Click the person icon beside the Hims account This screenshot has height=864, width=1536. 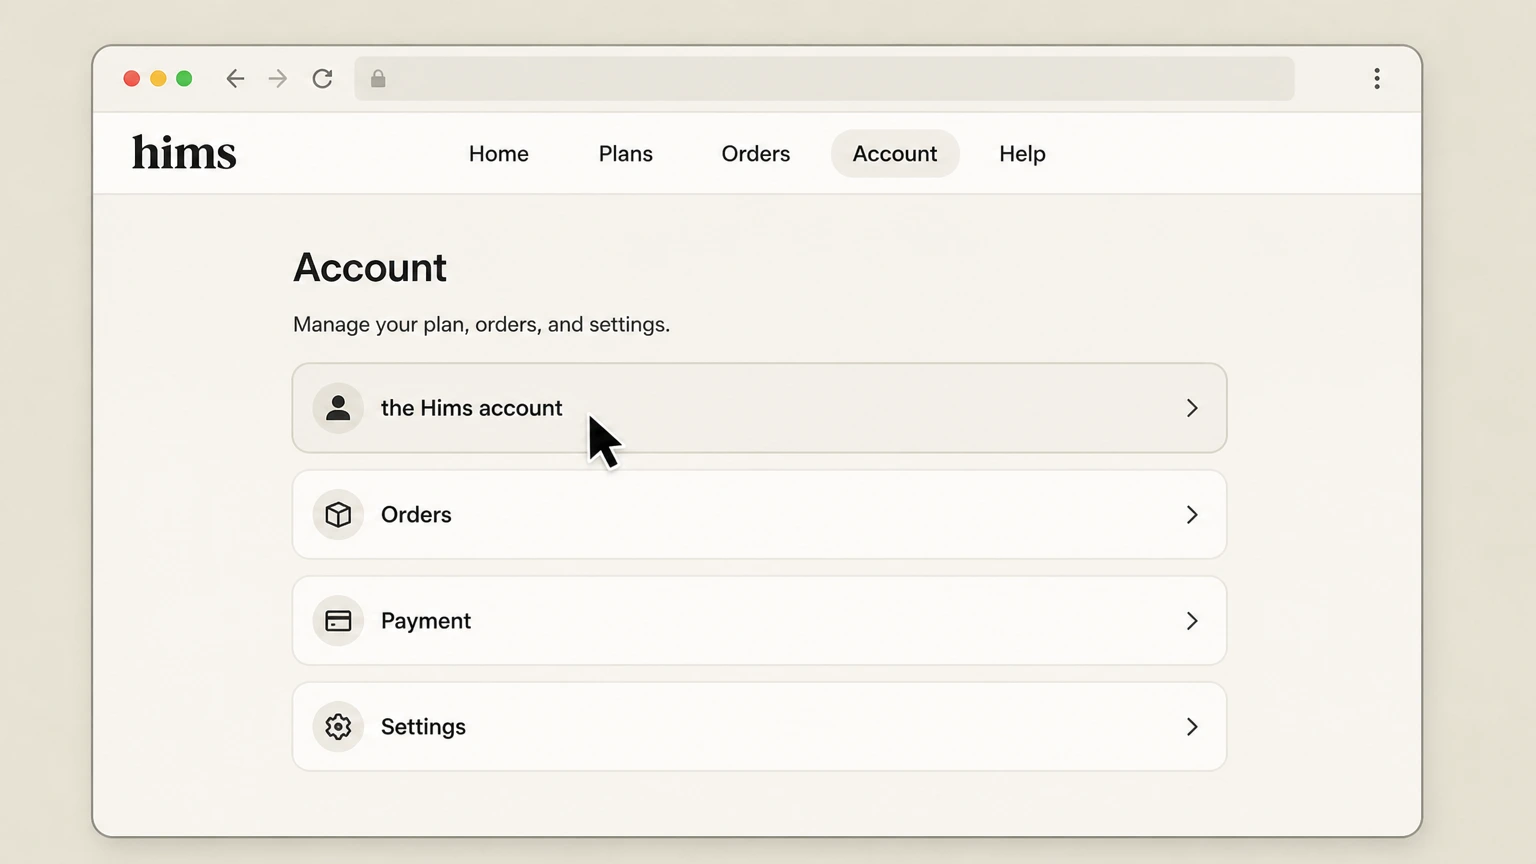338,408
